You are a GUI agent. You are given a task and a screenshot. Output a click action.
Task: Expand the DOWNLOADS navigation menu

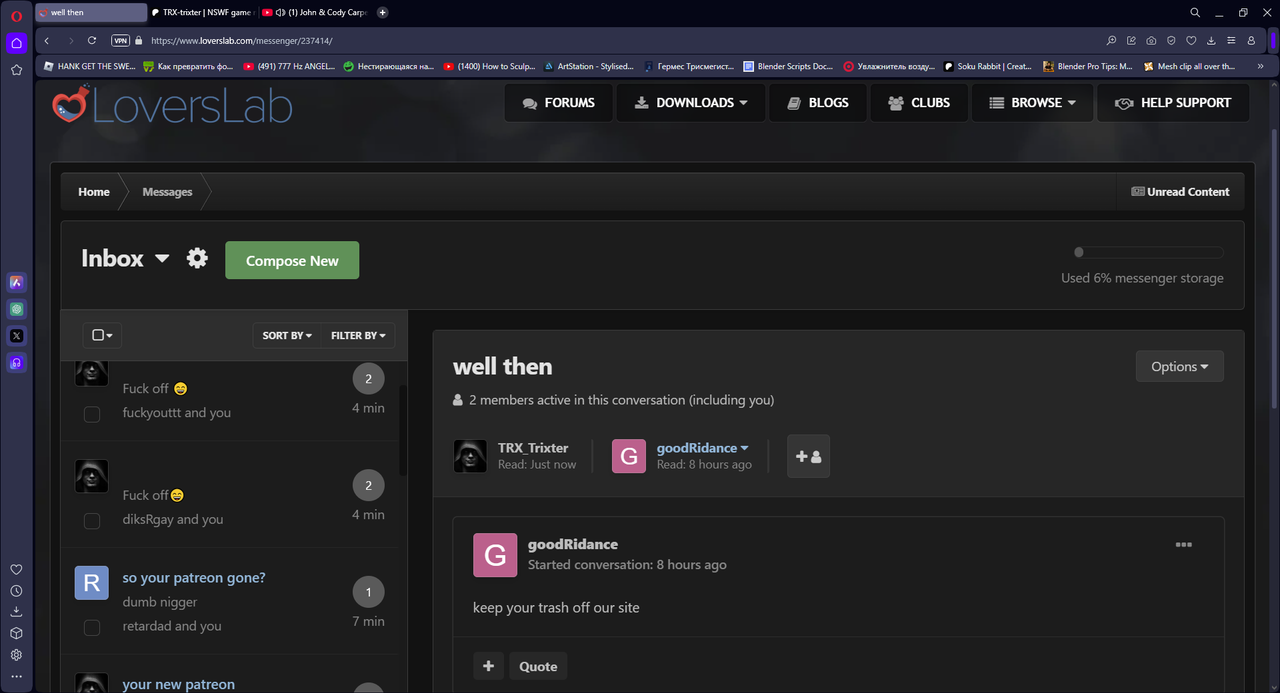click(691, 102)
